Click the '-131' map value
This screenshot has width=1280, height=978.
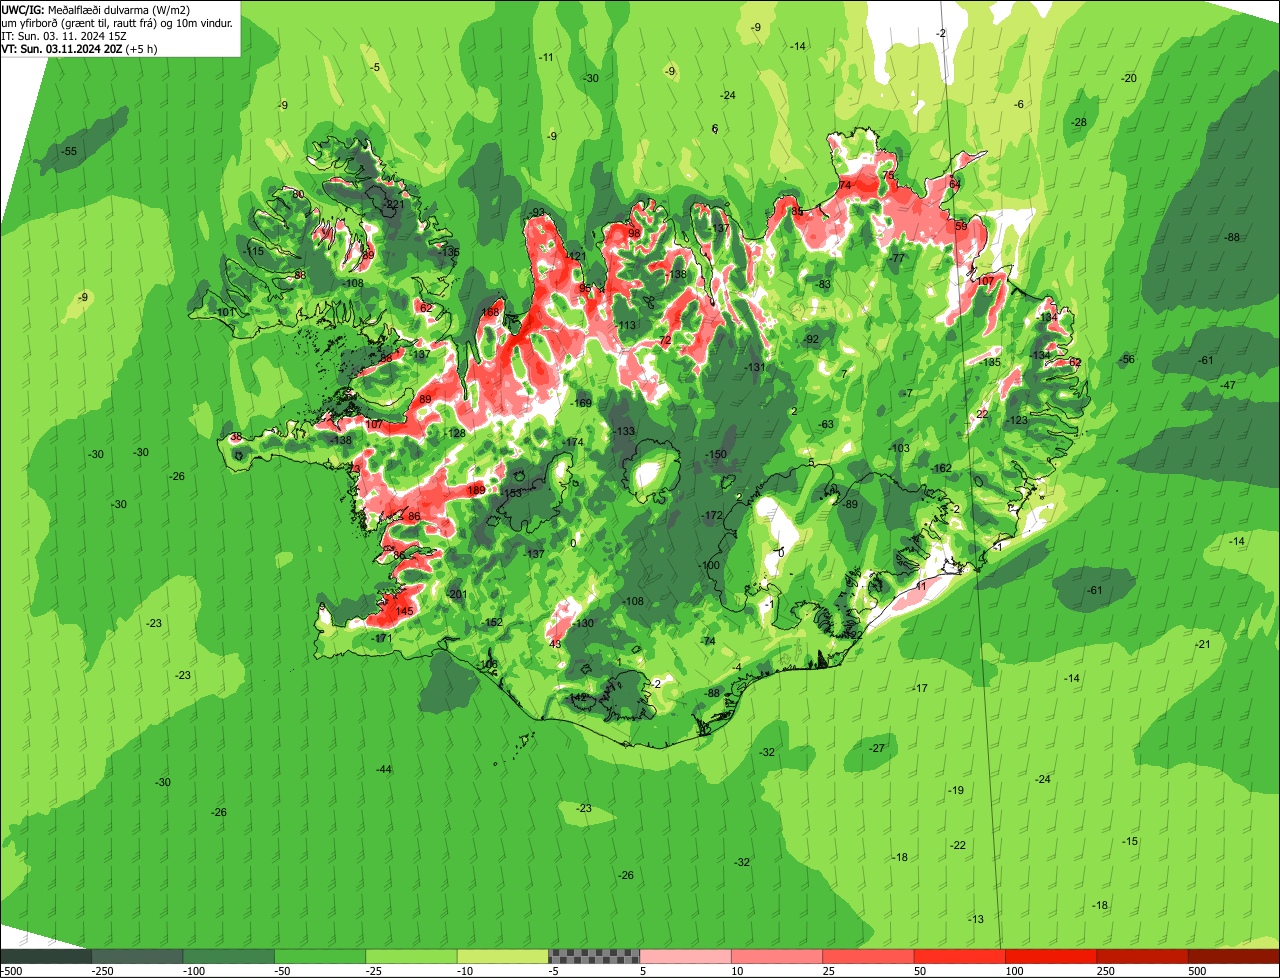point(755,367)
